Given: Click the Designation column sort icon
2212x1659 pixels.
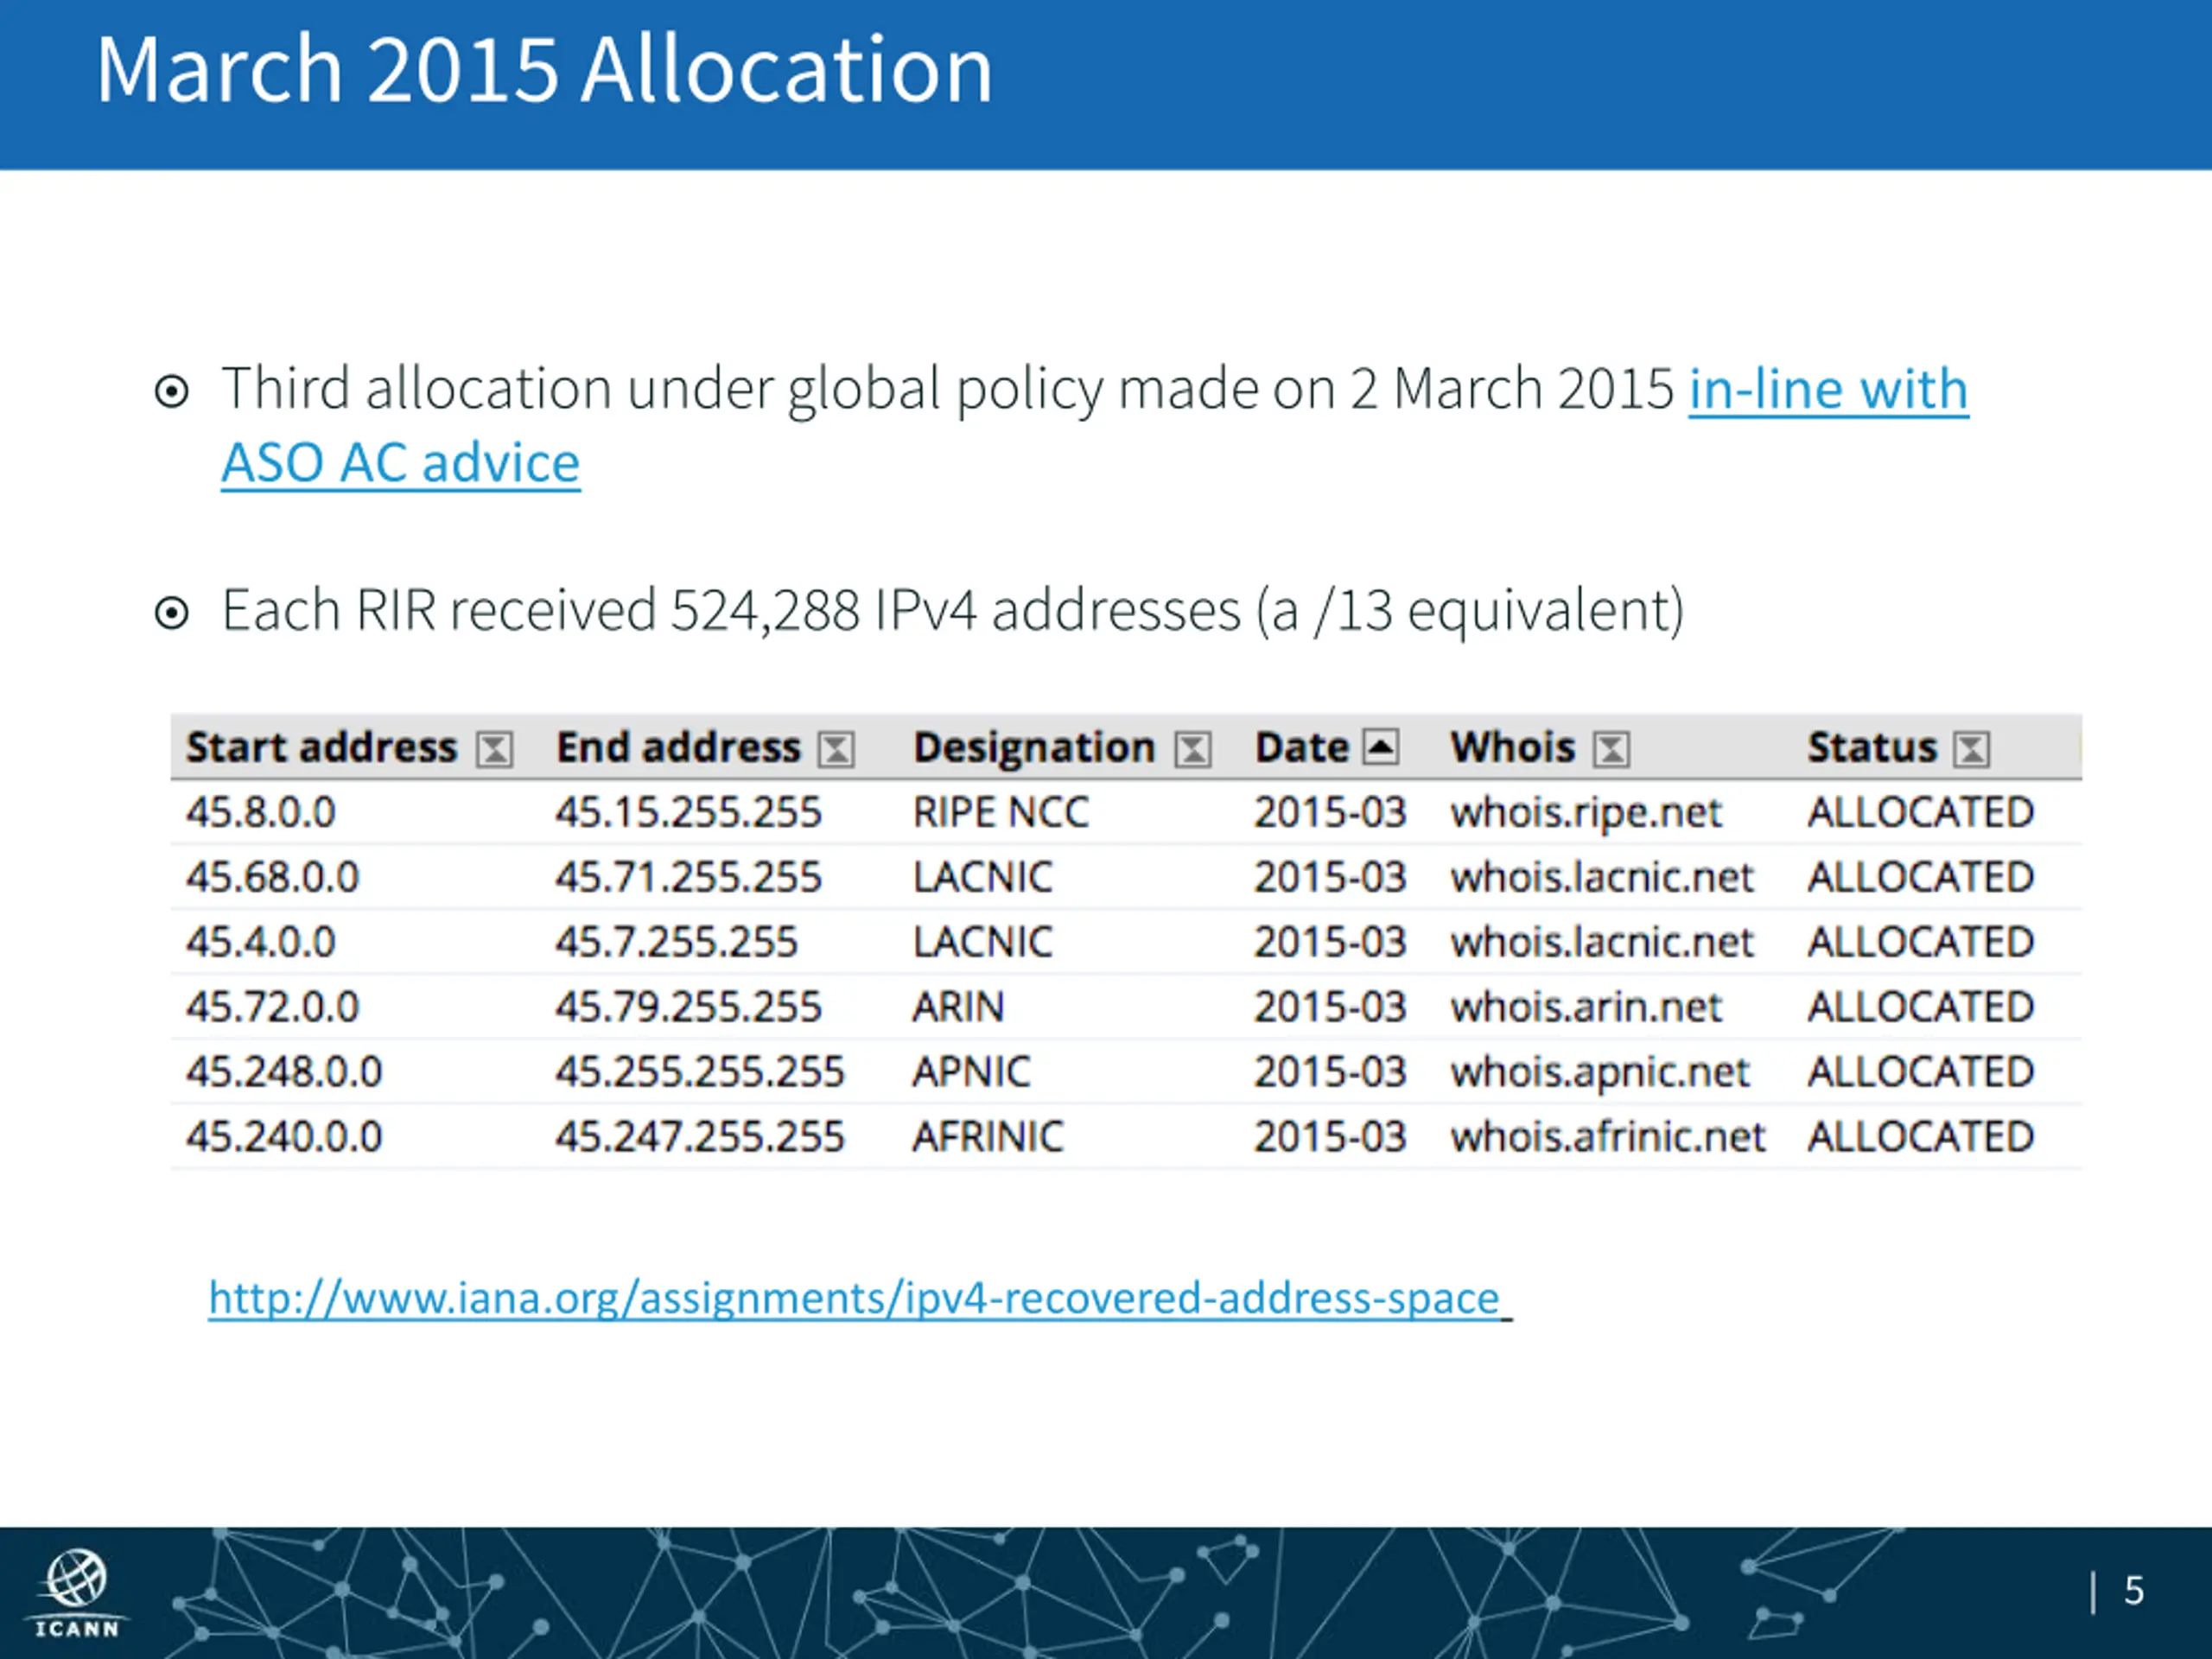Looking at the screenshot, I should coord(1193,749).
